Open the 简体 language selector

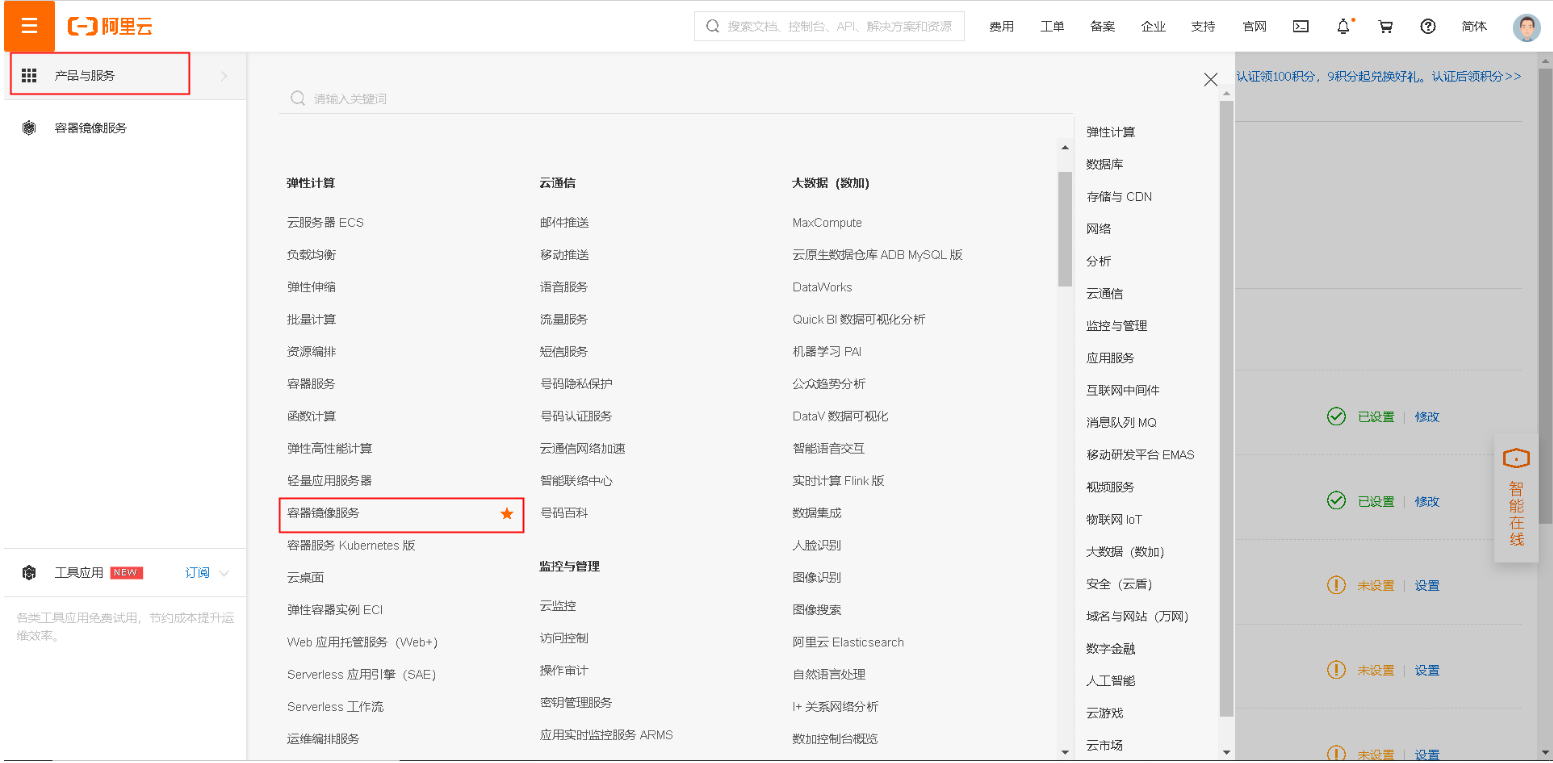1474,27
